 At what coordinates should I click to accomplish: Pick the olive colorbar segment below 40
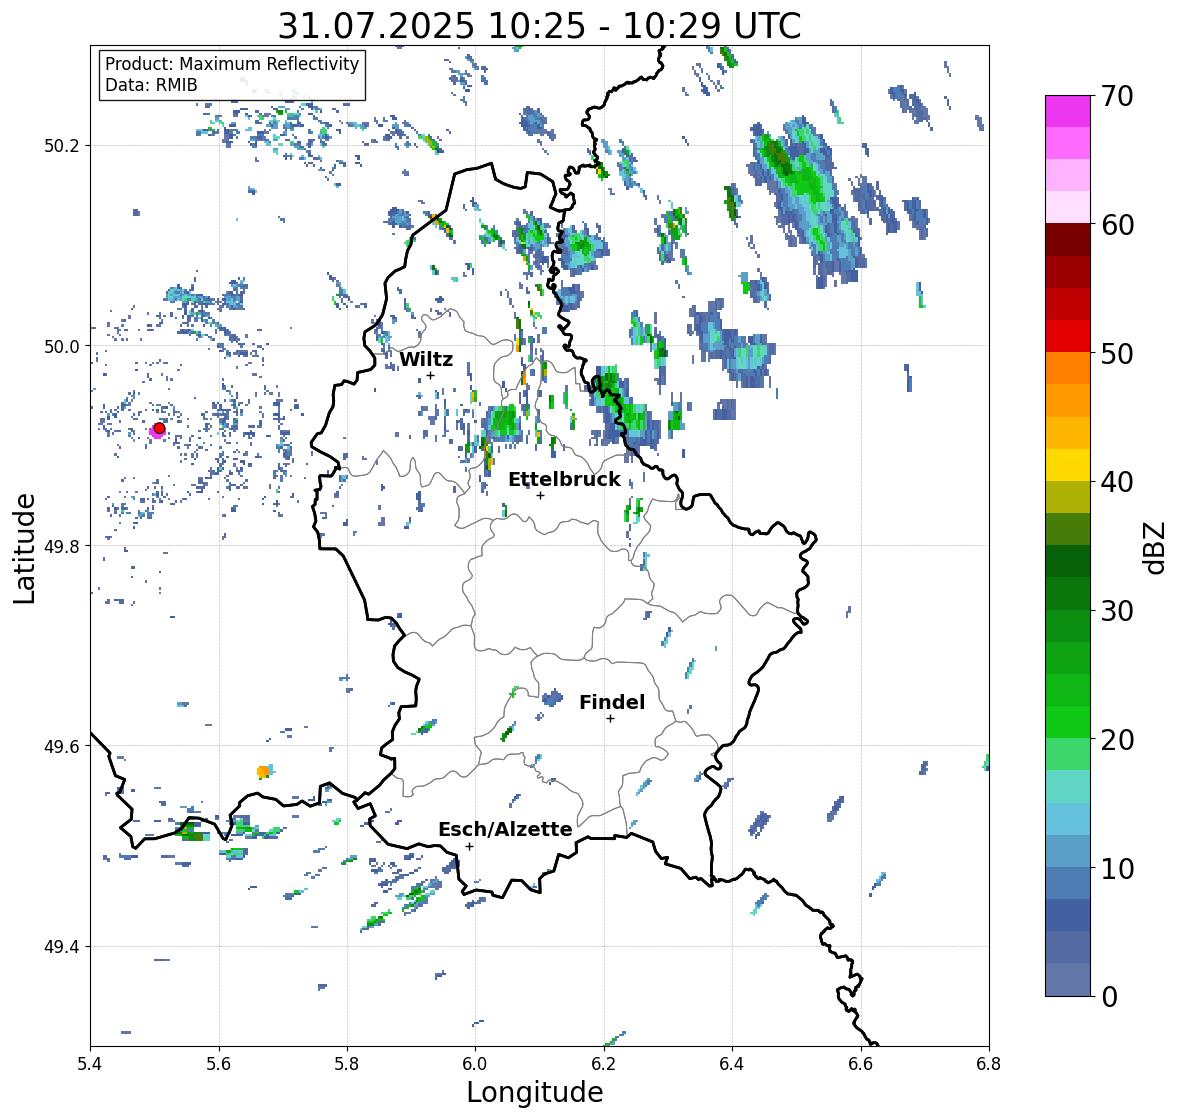coord(1068,497)
